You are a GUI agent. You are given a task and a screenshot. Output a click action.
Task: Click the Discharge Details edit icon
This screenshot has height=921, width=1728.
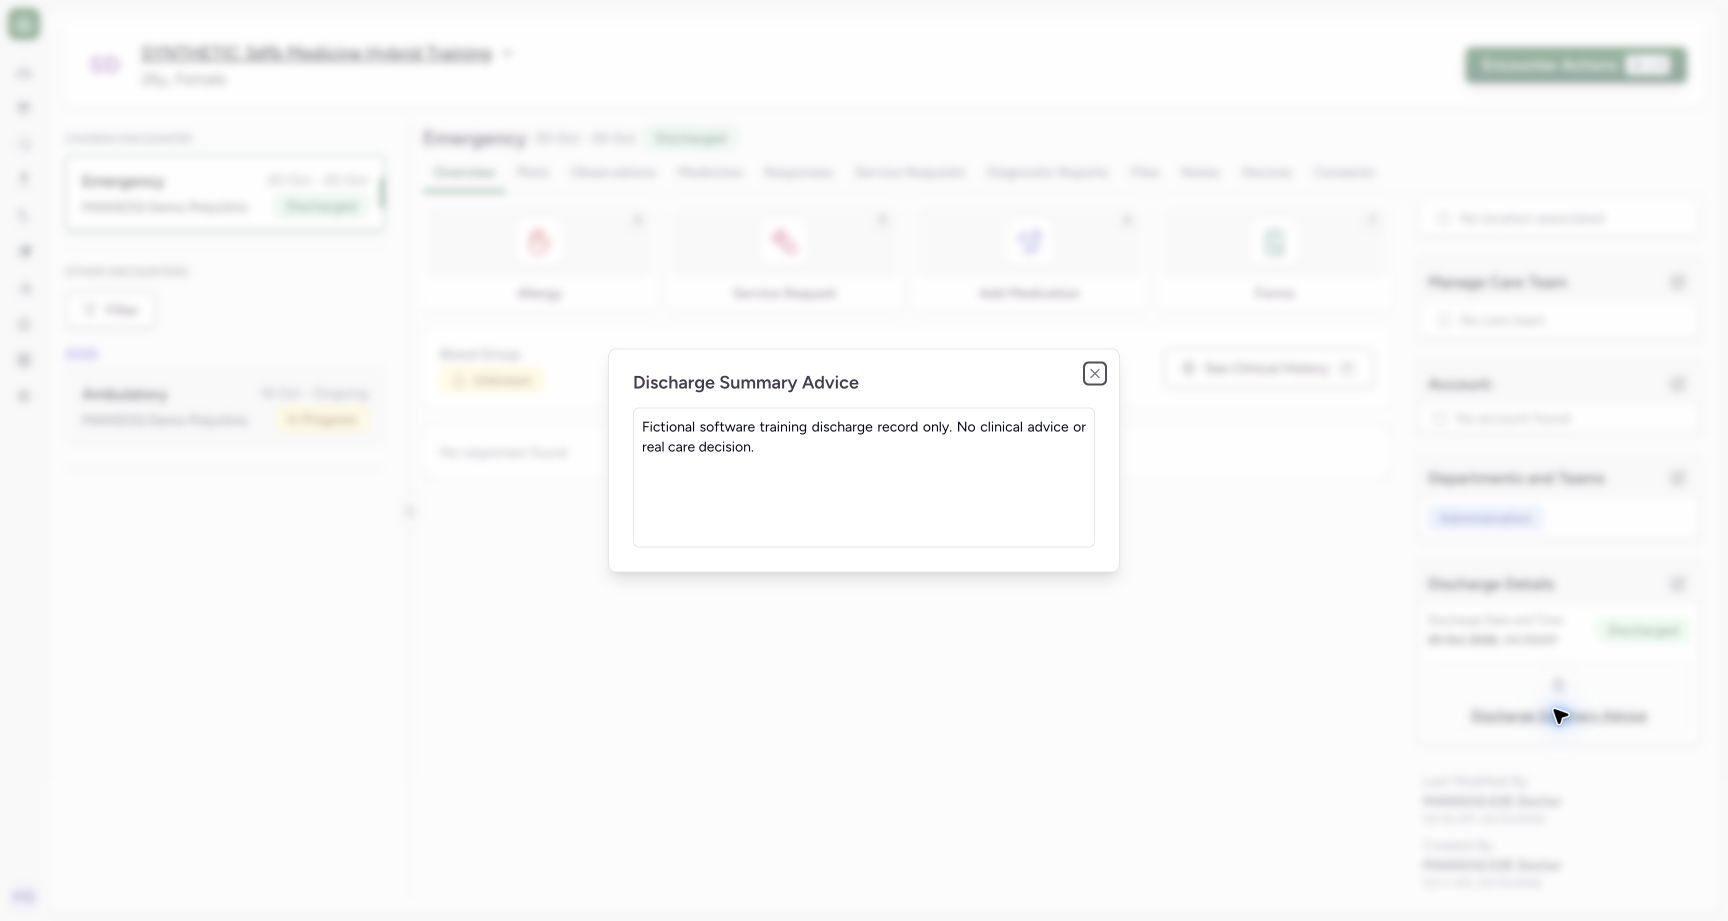[1678, 584]
